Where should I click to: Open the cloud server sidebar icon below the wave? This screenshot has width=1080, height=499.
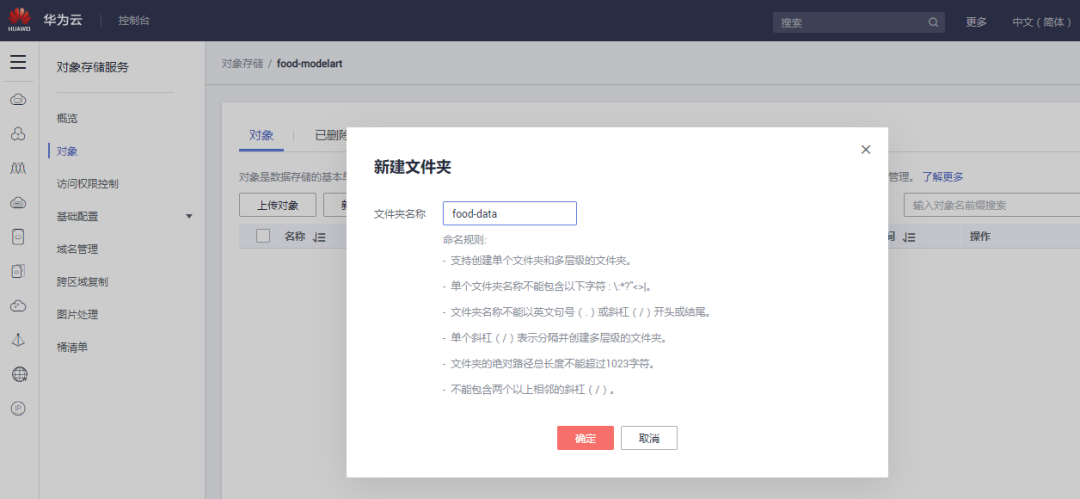click(19, 203)
